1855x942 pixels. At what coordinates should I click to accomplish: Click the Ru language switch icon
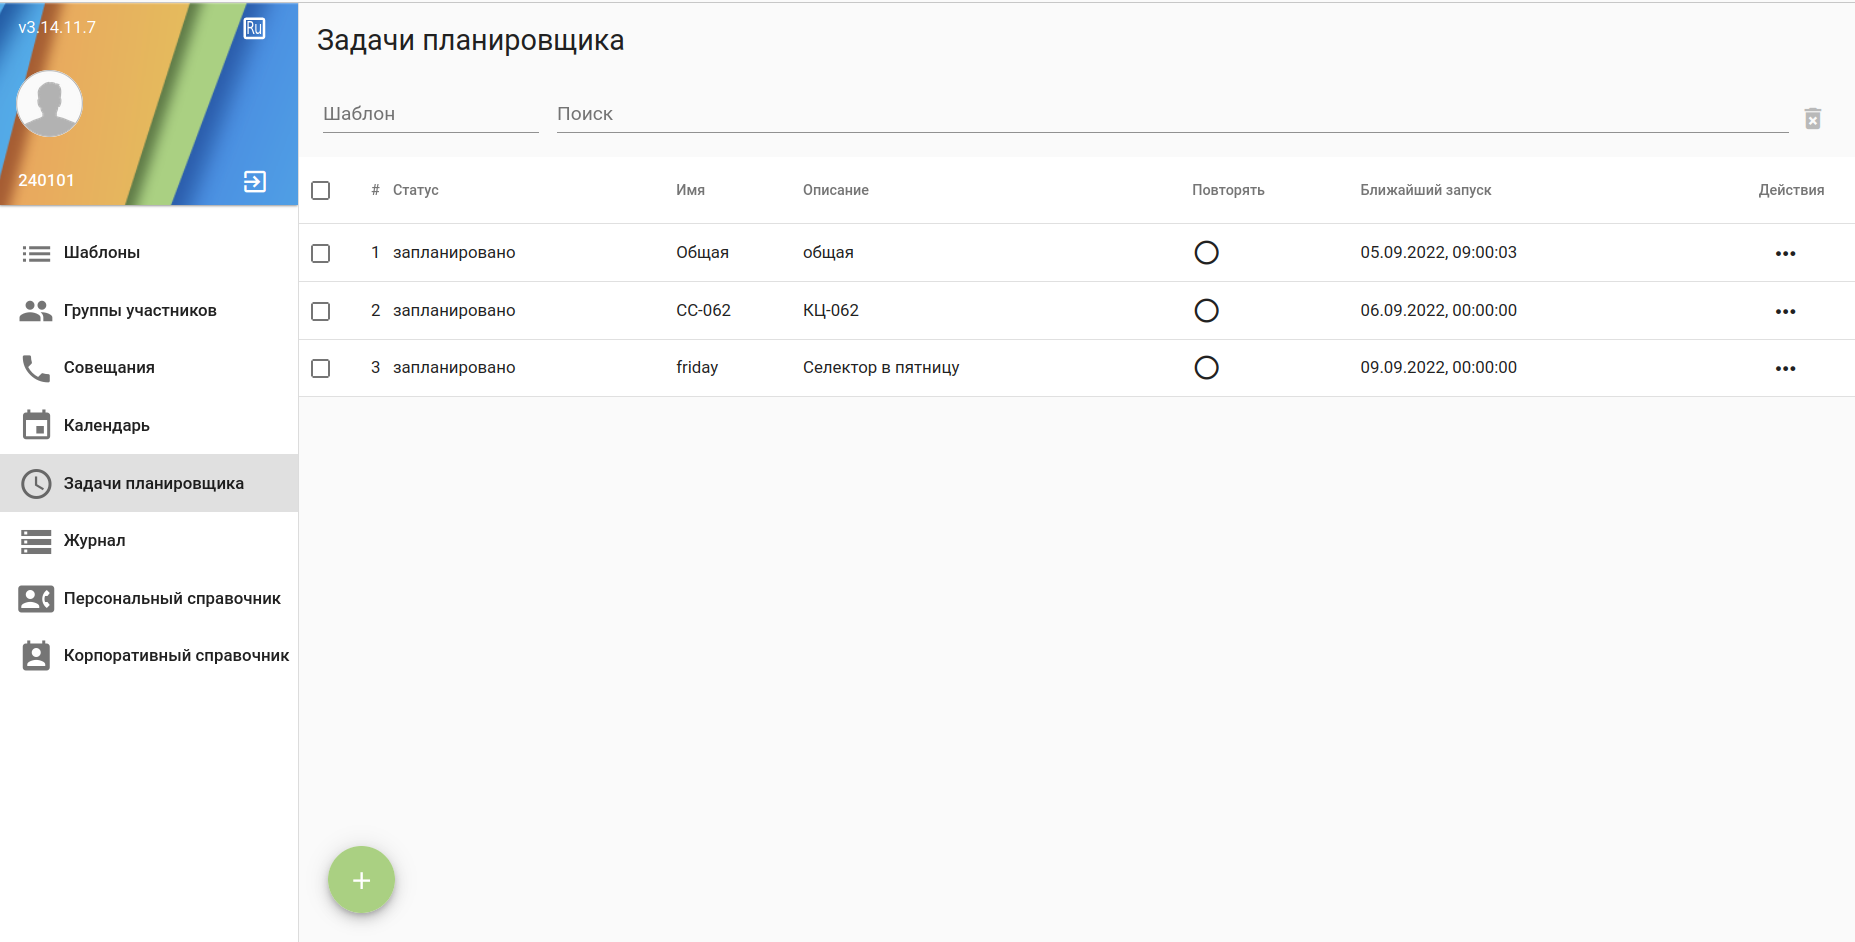click(x=254, y=28)
